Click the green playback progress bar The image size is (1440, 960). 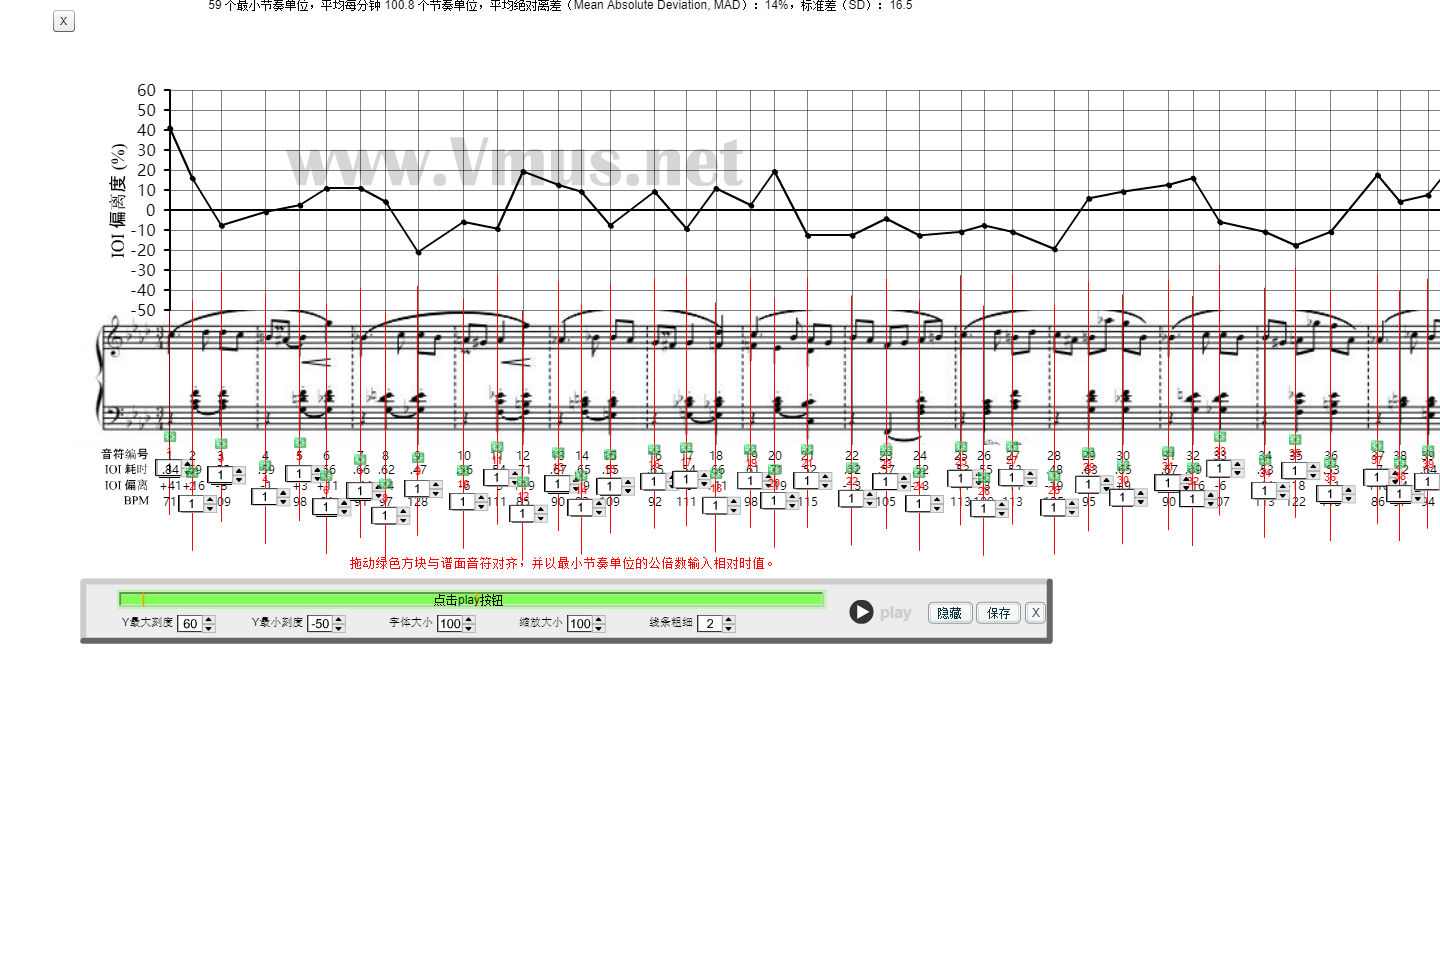pos(470,600)
